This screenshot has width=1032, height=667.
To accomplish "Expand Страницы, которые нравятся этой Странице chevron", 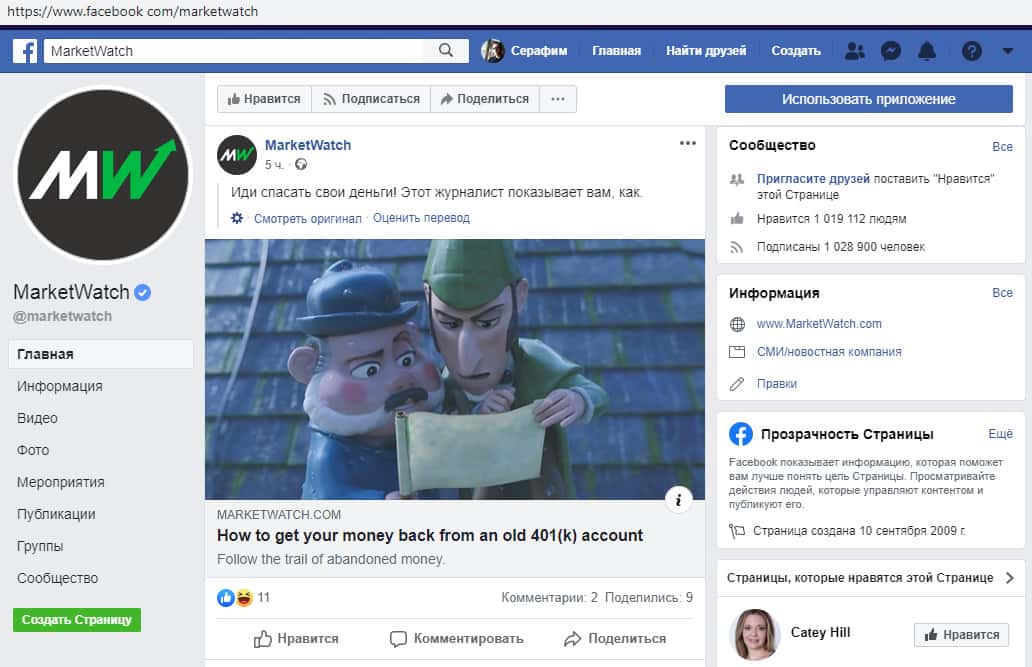I will pyautogui.click(x=1010, y=577).
